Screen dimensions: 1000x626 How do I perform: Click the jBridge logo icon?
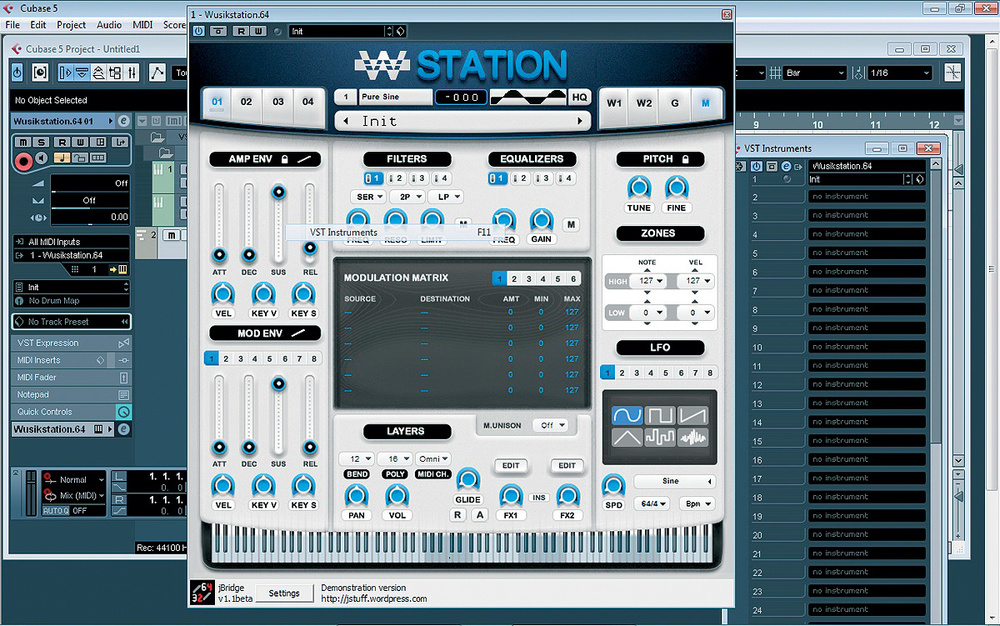click(202, 592)
